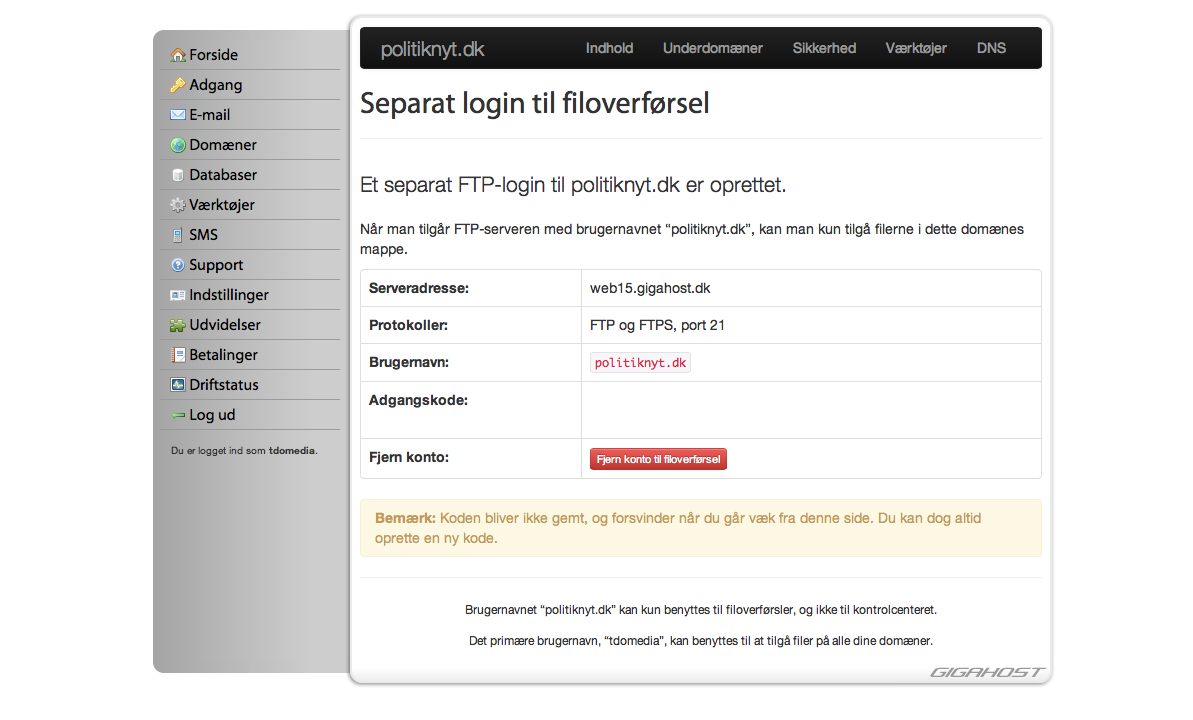The height and width of the screenshot is (720, 1193).
Task: Click the Værktøjer gear icon in sidebar
Action: [178, 205]
